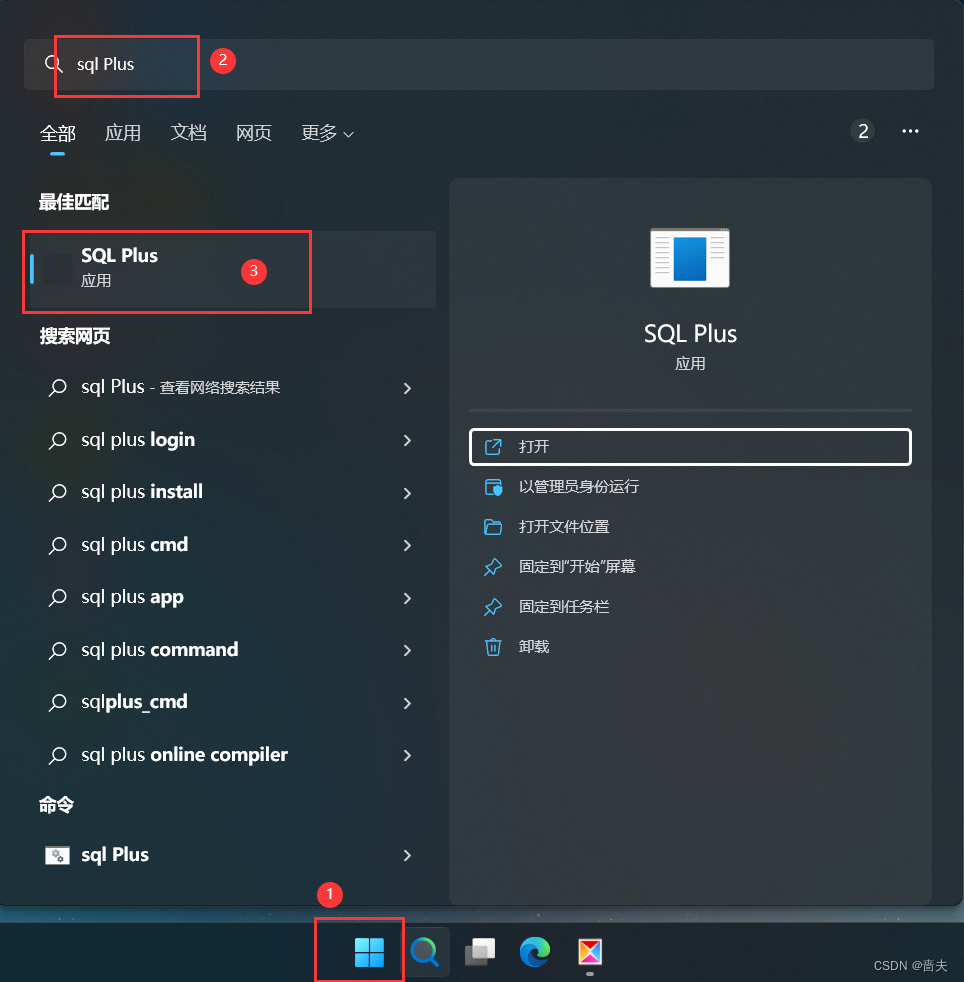Click search icon beside sql plus command

(58, 650)
